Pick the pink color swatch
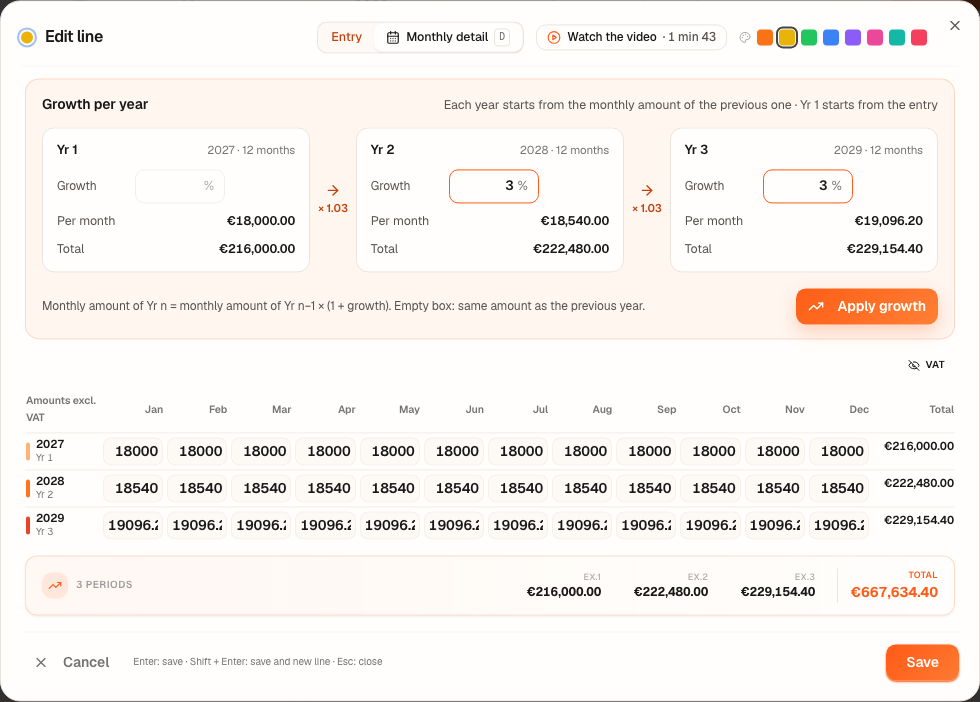This screenshot has width=980, height=702. tap(875, 38)
